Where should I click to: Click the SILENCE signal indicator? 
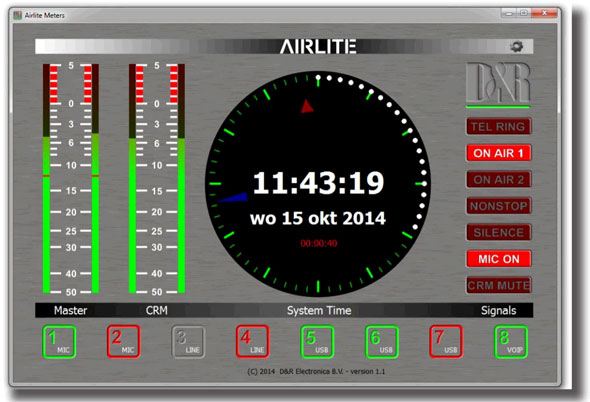(499, 233)
